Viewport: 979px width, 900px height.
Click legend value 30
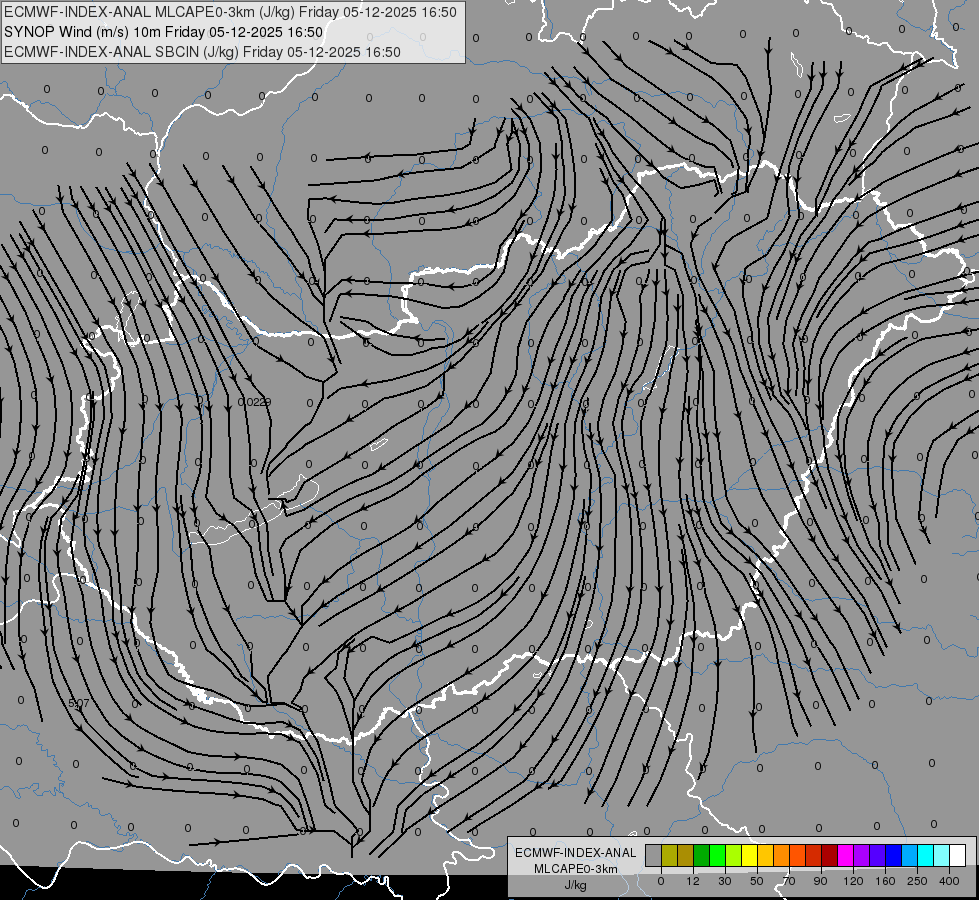click(725, 881)
